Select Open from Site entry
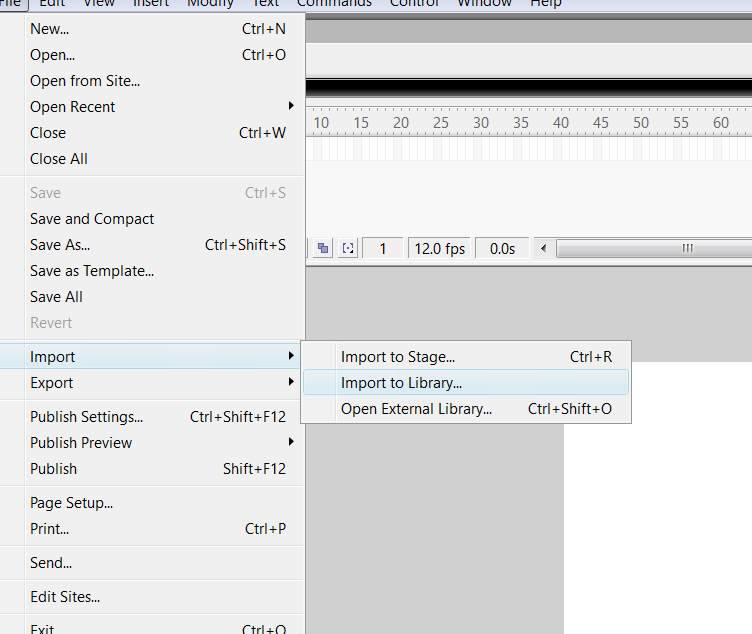Screen dimensions: 752x634 85,81
